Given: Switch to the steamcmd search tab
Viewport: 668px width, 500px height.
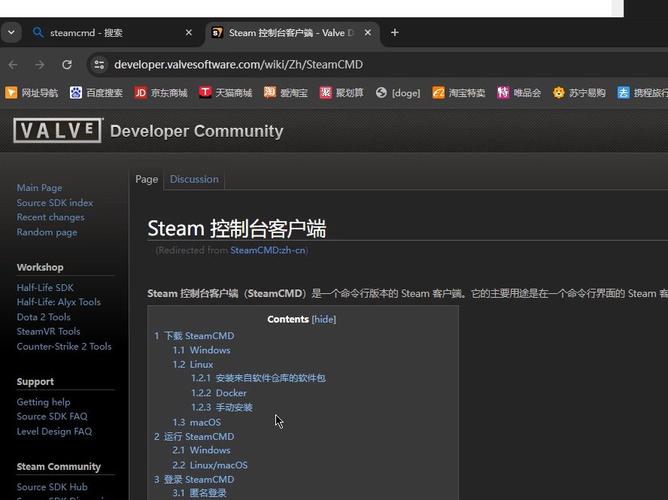Looking at the screenshot, I should coord(113,33).
